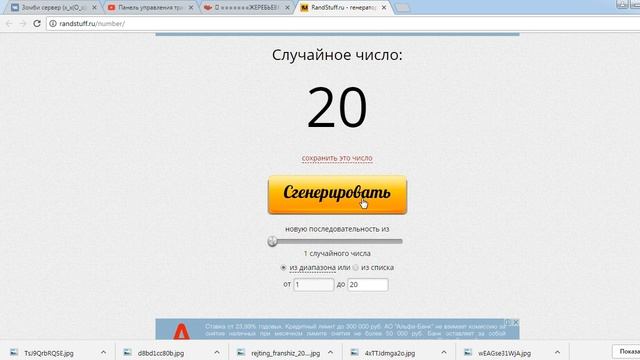Select the из диапазона radio button
The image size is (640, 360).
click(283, 268)
